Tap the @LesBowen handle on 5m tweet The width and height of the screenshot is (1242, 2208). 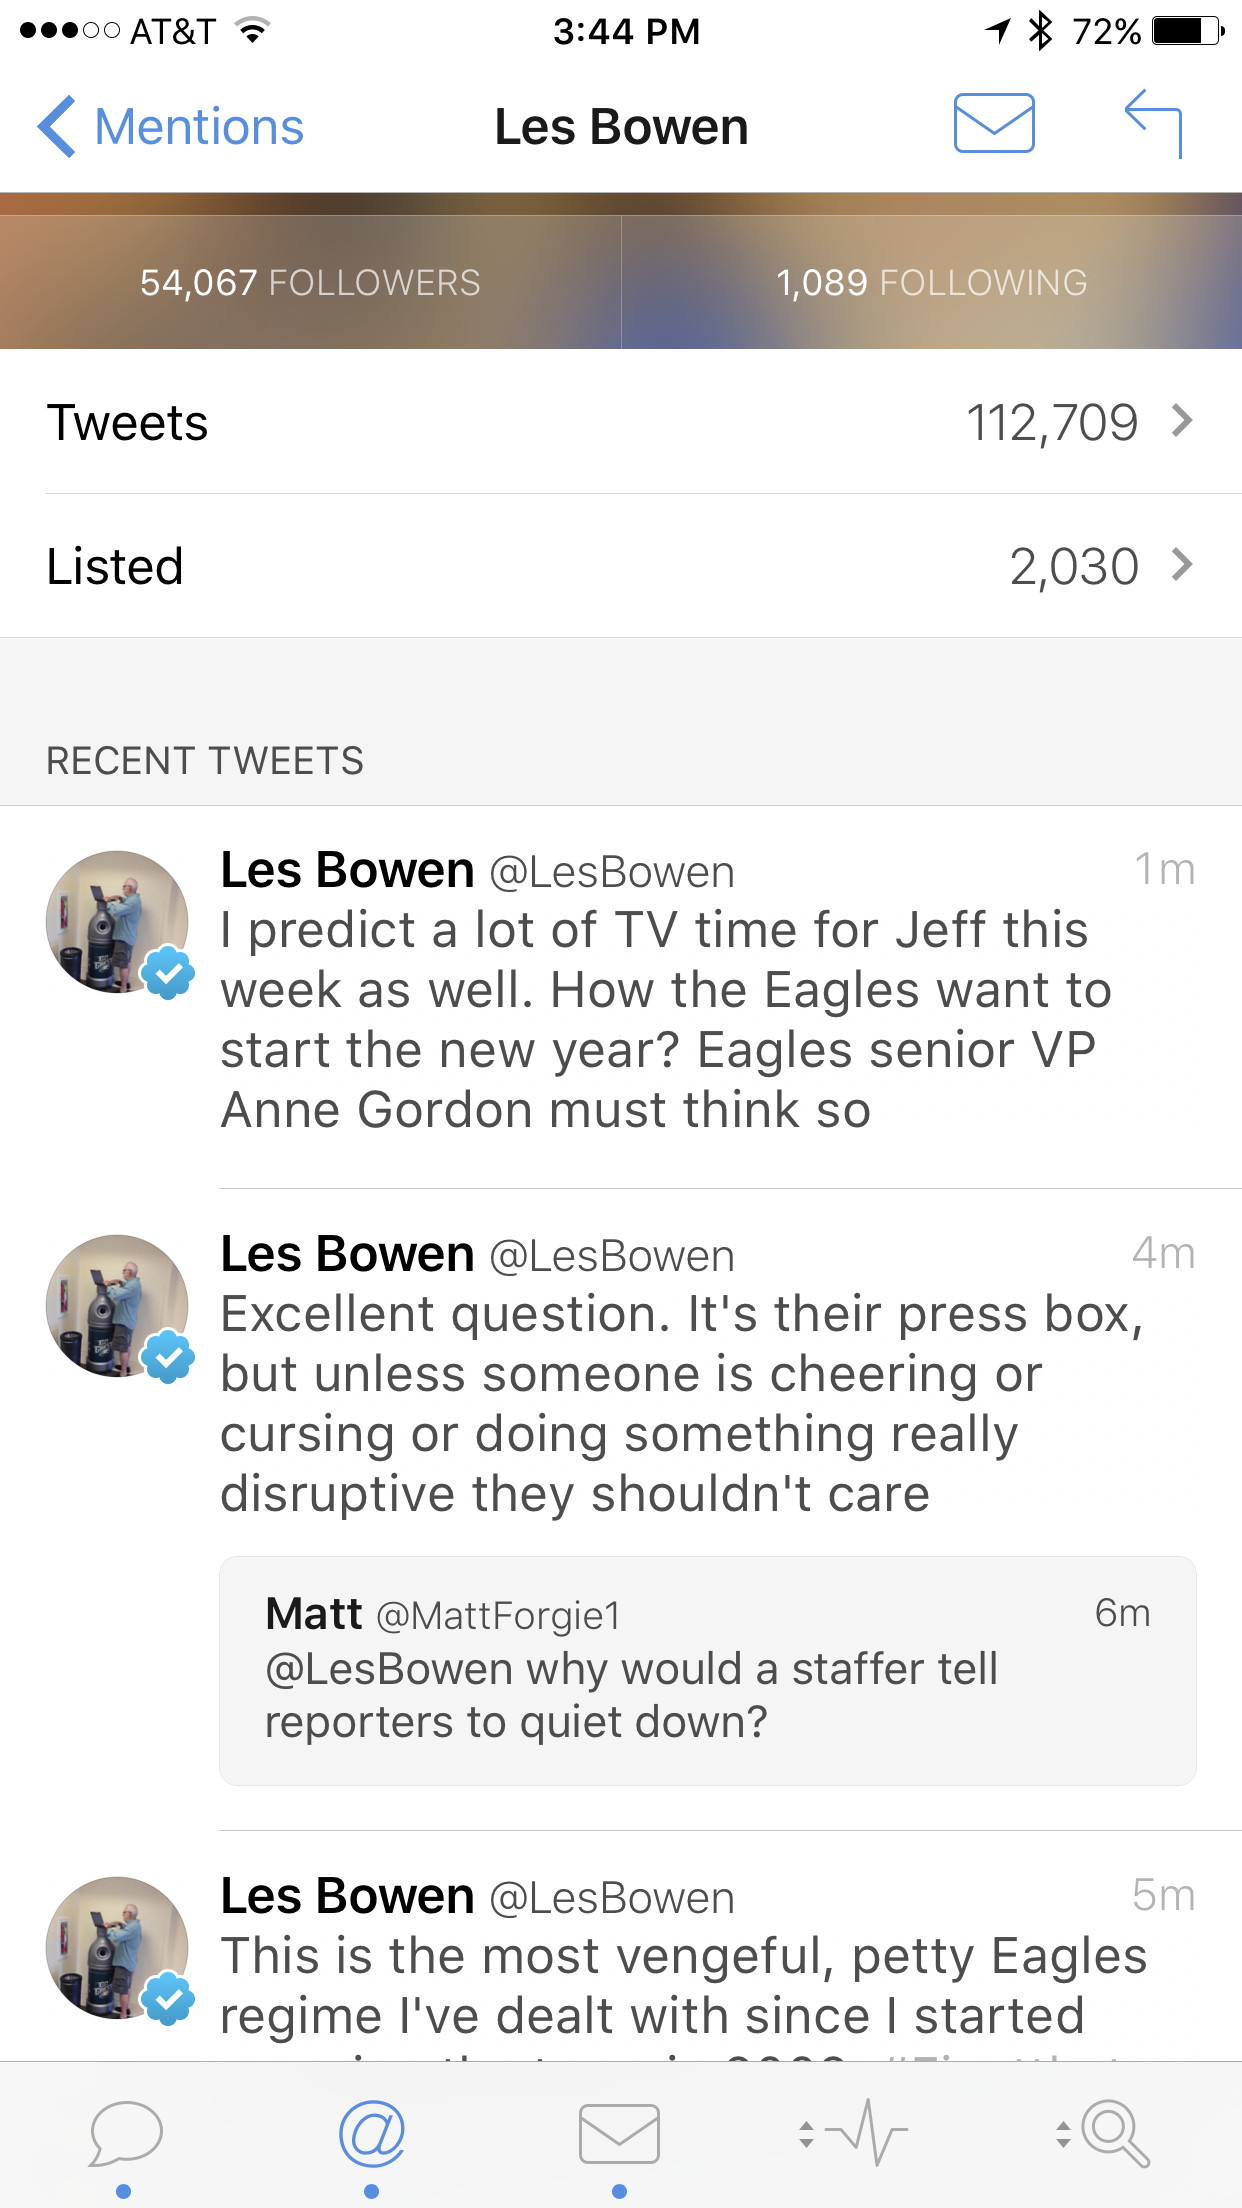(x=612, y=1898)
